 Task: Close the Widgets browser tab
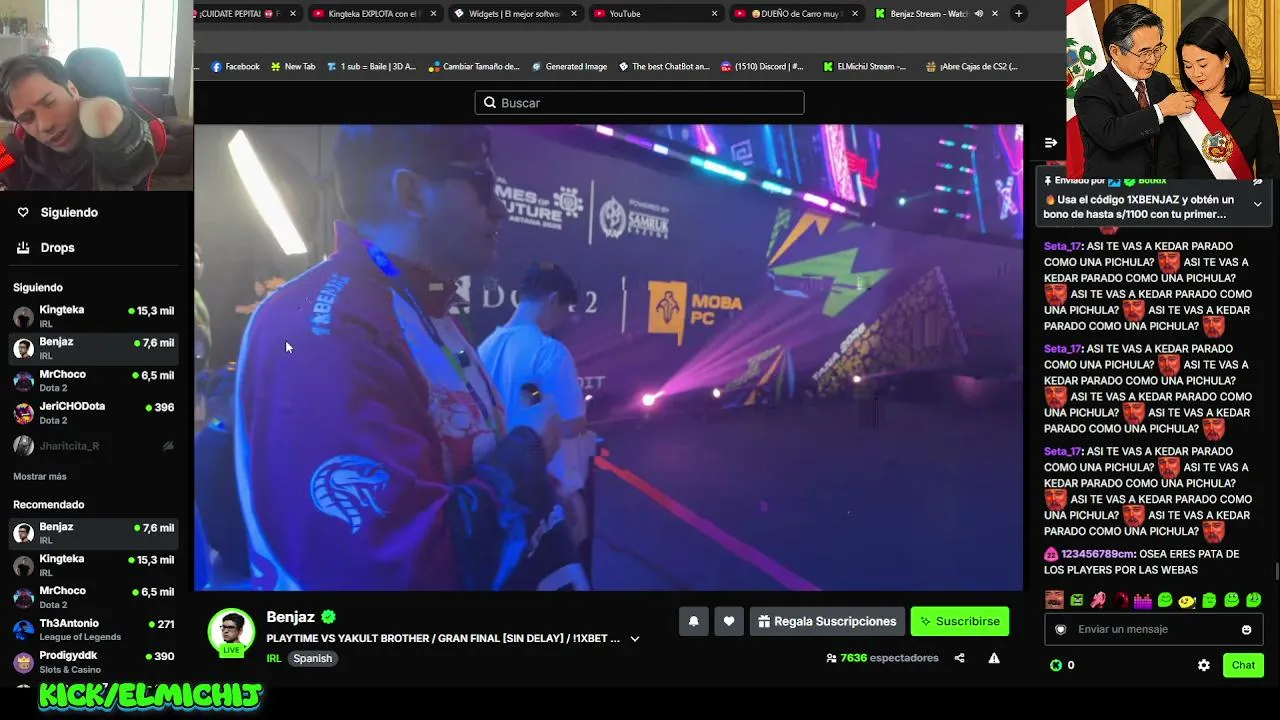click(575, 14)
